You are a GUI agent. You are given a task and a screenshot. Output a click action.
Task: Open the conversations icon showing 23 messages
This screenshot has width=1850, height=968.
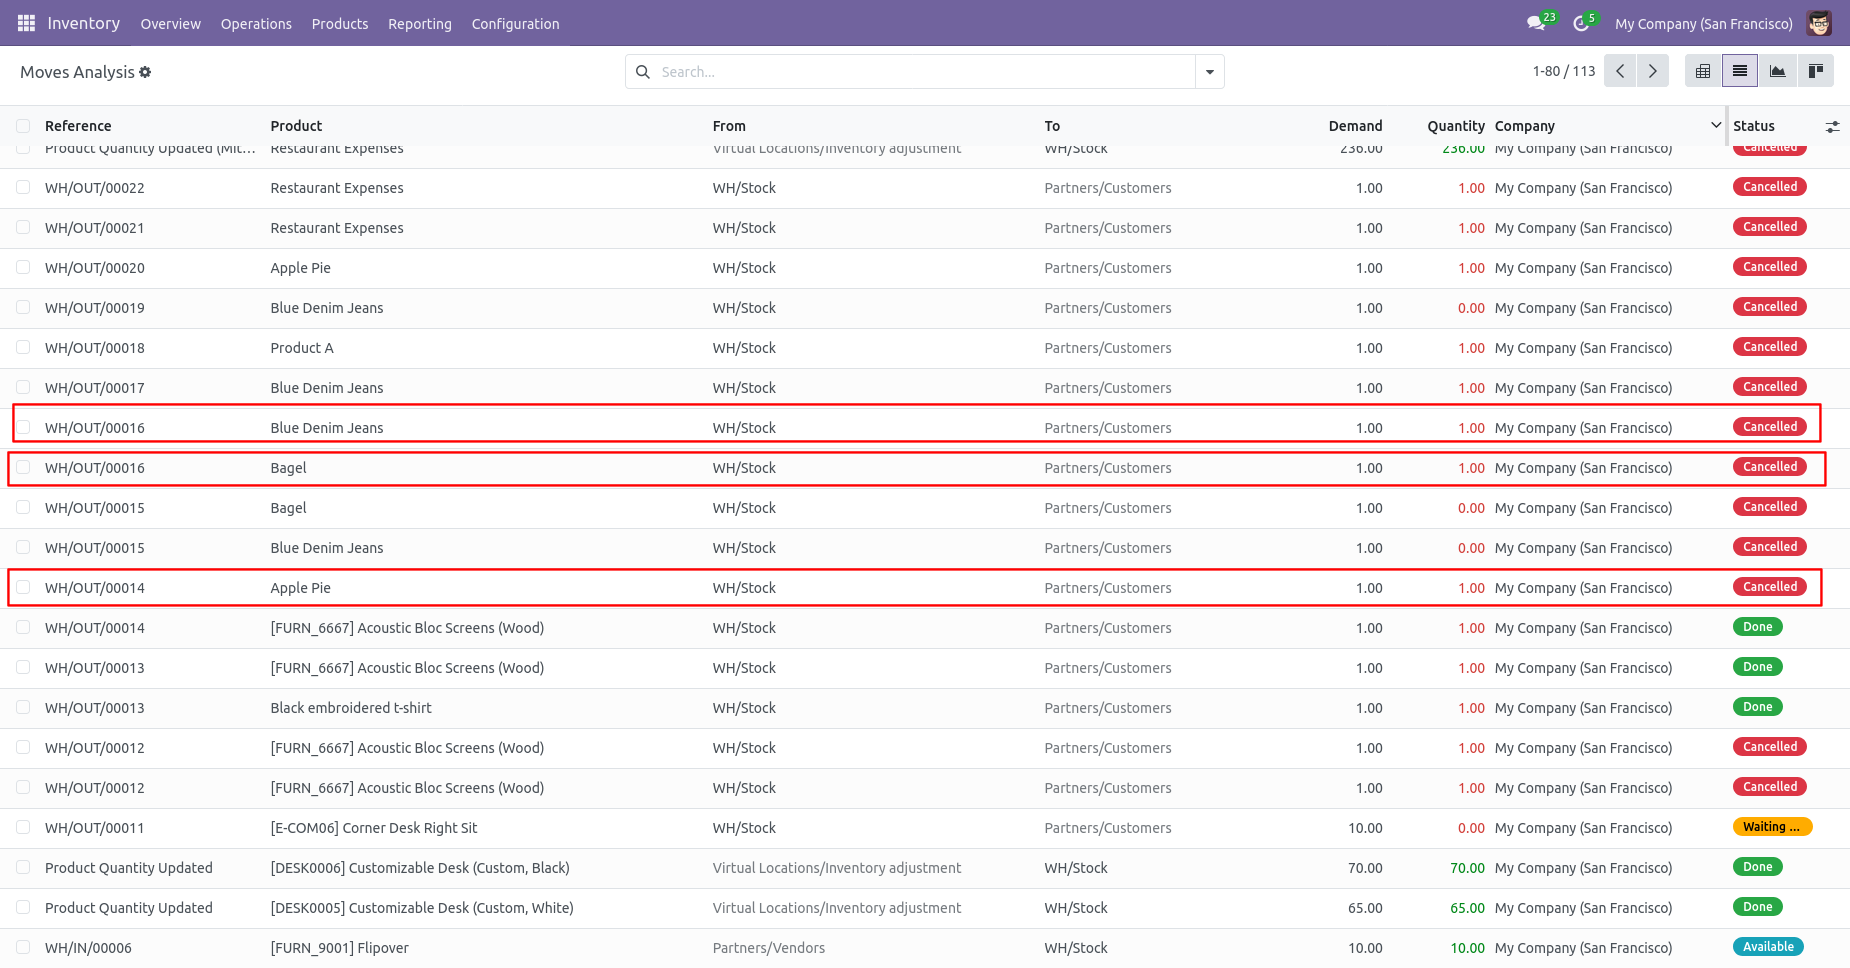pos(1536,23)
